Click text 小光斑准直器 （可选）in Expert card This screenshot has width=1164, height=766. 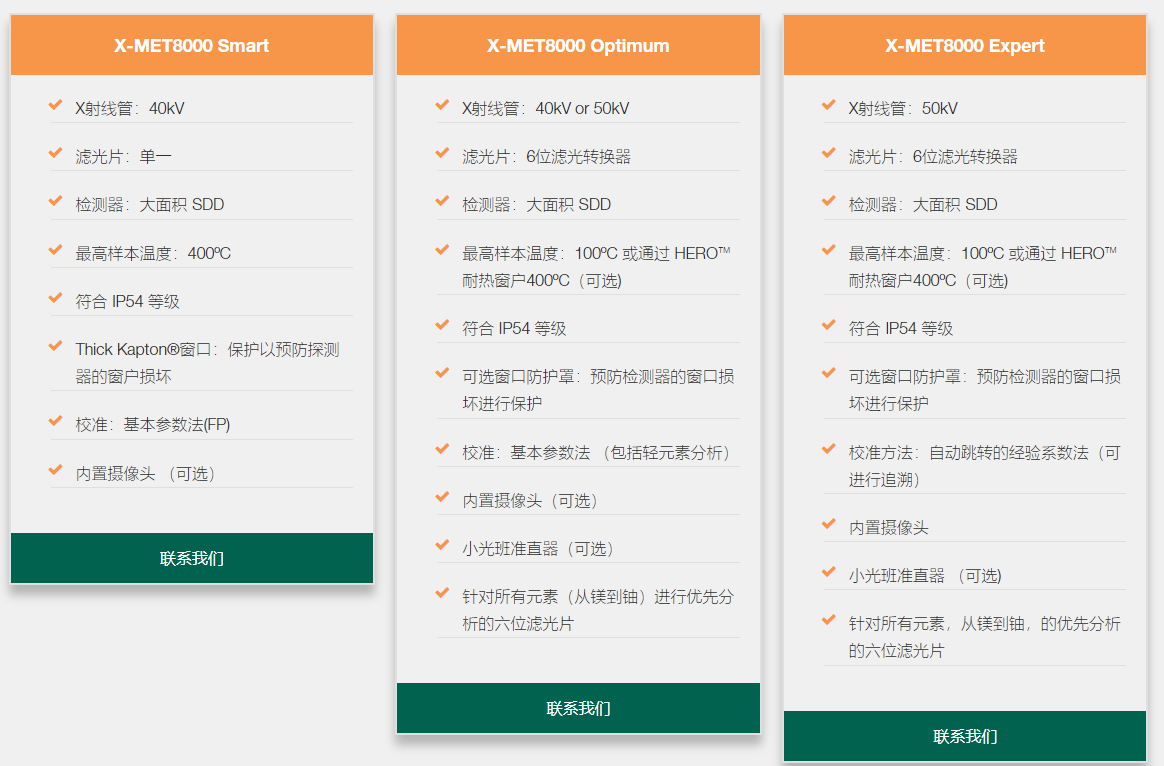click(x=925, y=576)
